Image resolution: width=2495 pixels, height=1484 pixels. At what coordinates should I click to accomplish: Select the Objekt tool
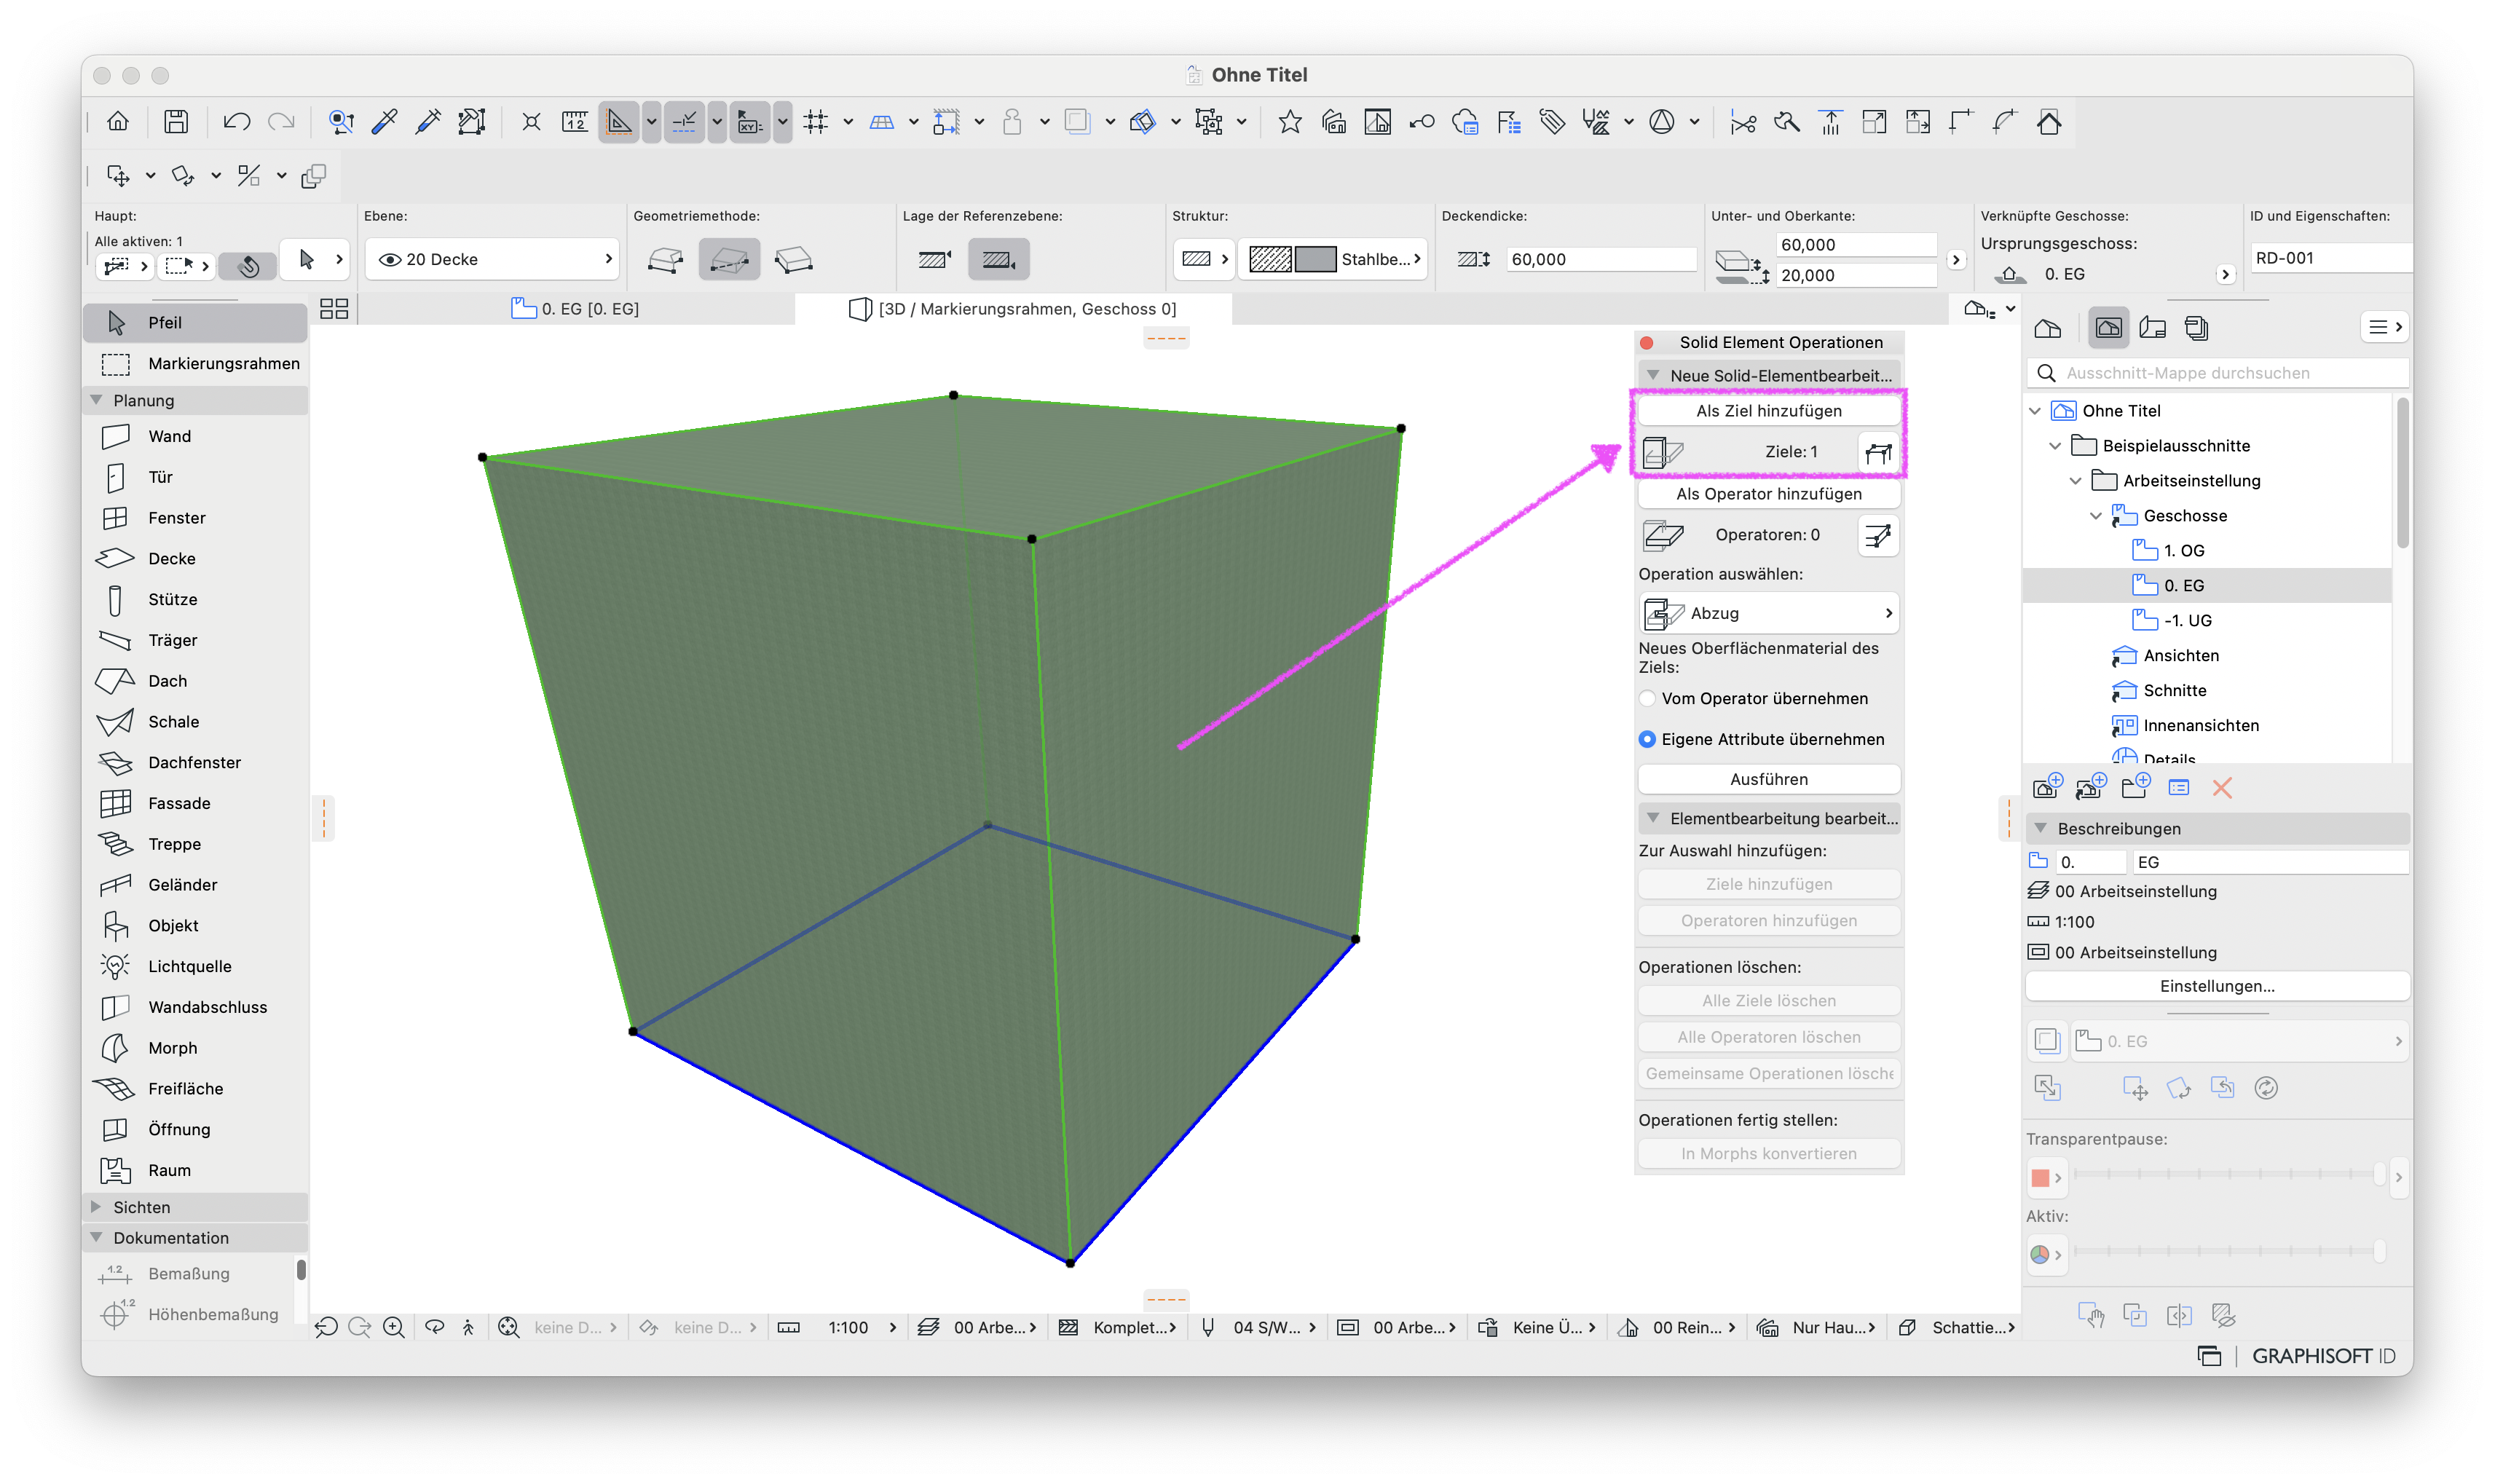click(195, 925)
